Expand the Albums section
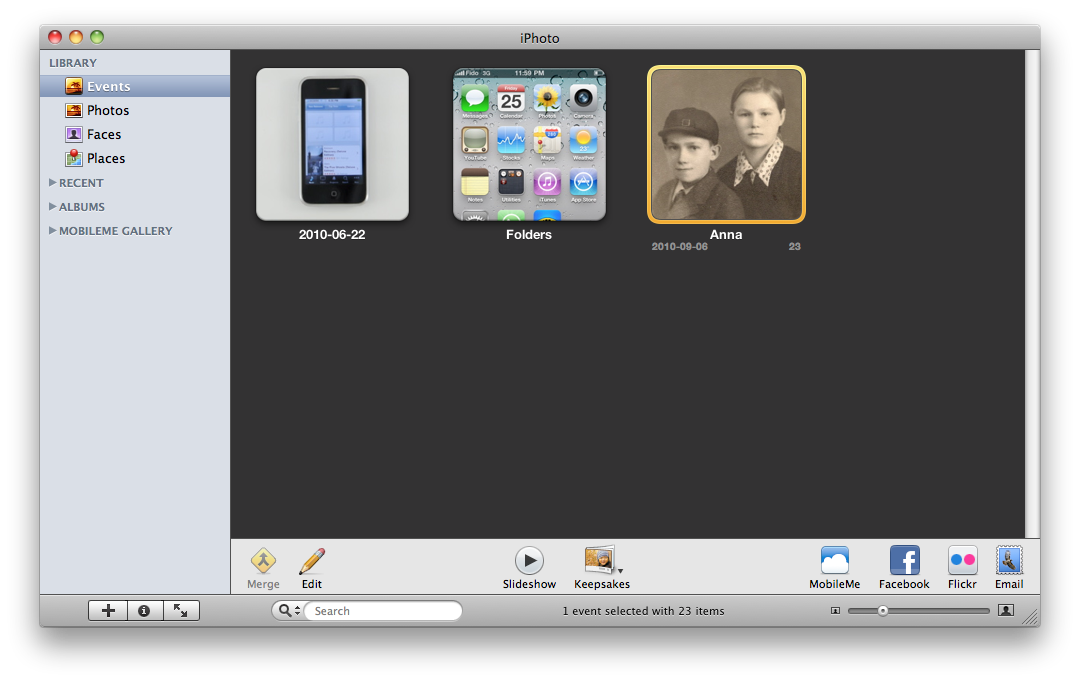Image resolution: width=1080 pixels, height=682 pixels. (x=53, y=207)
